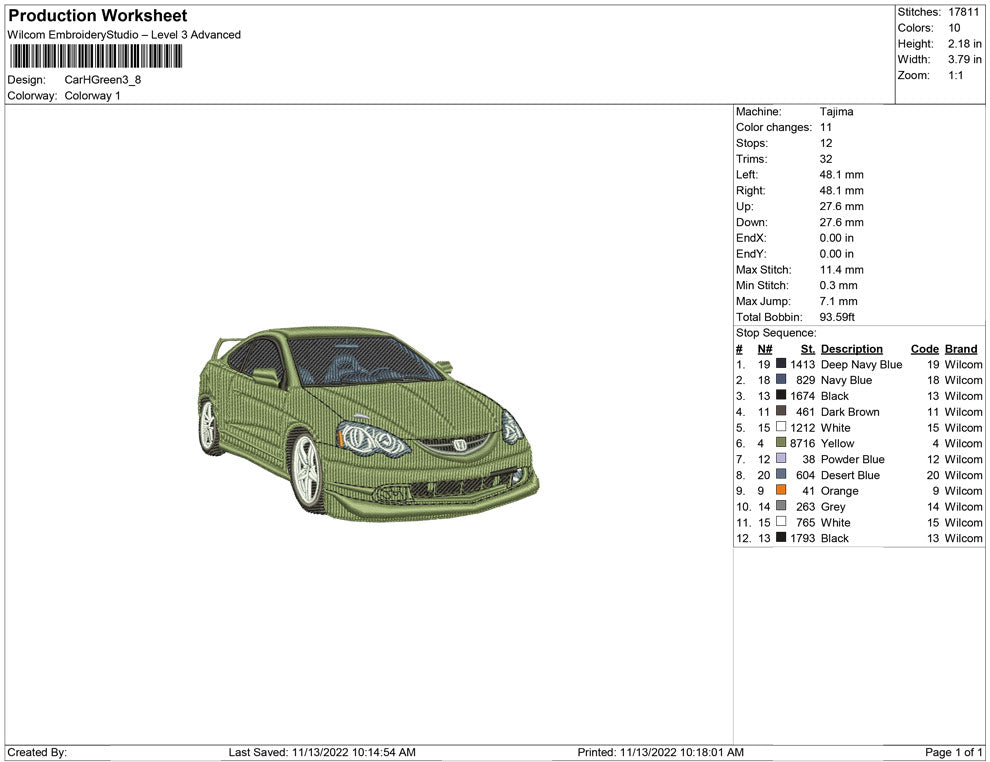The image size is (990, 762).
Task: Click the Dark Brown thread swatch
Action: point(781,412)
